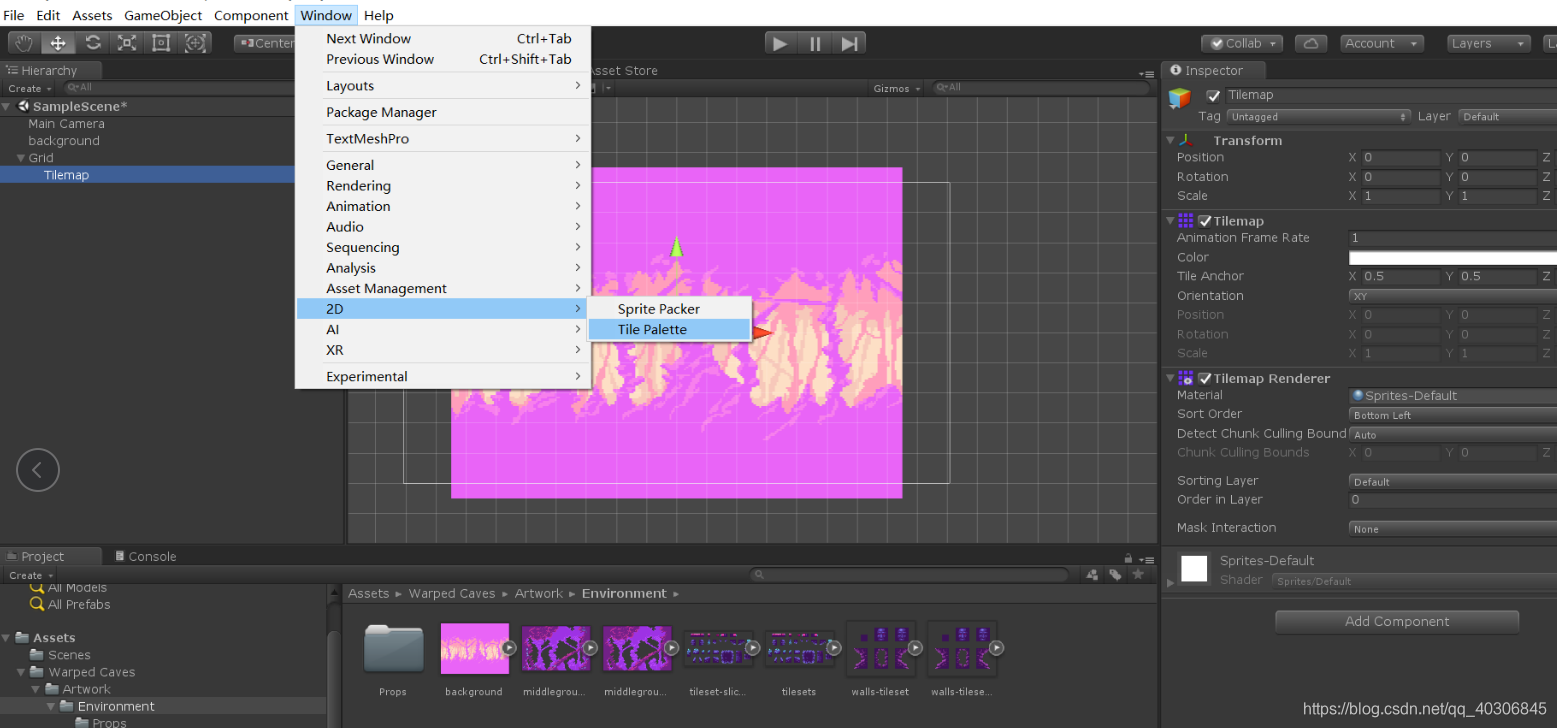1557x728 pixels.
Task: Click the circled back arrow overlay button
Action: click(38, 469)
